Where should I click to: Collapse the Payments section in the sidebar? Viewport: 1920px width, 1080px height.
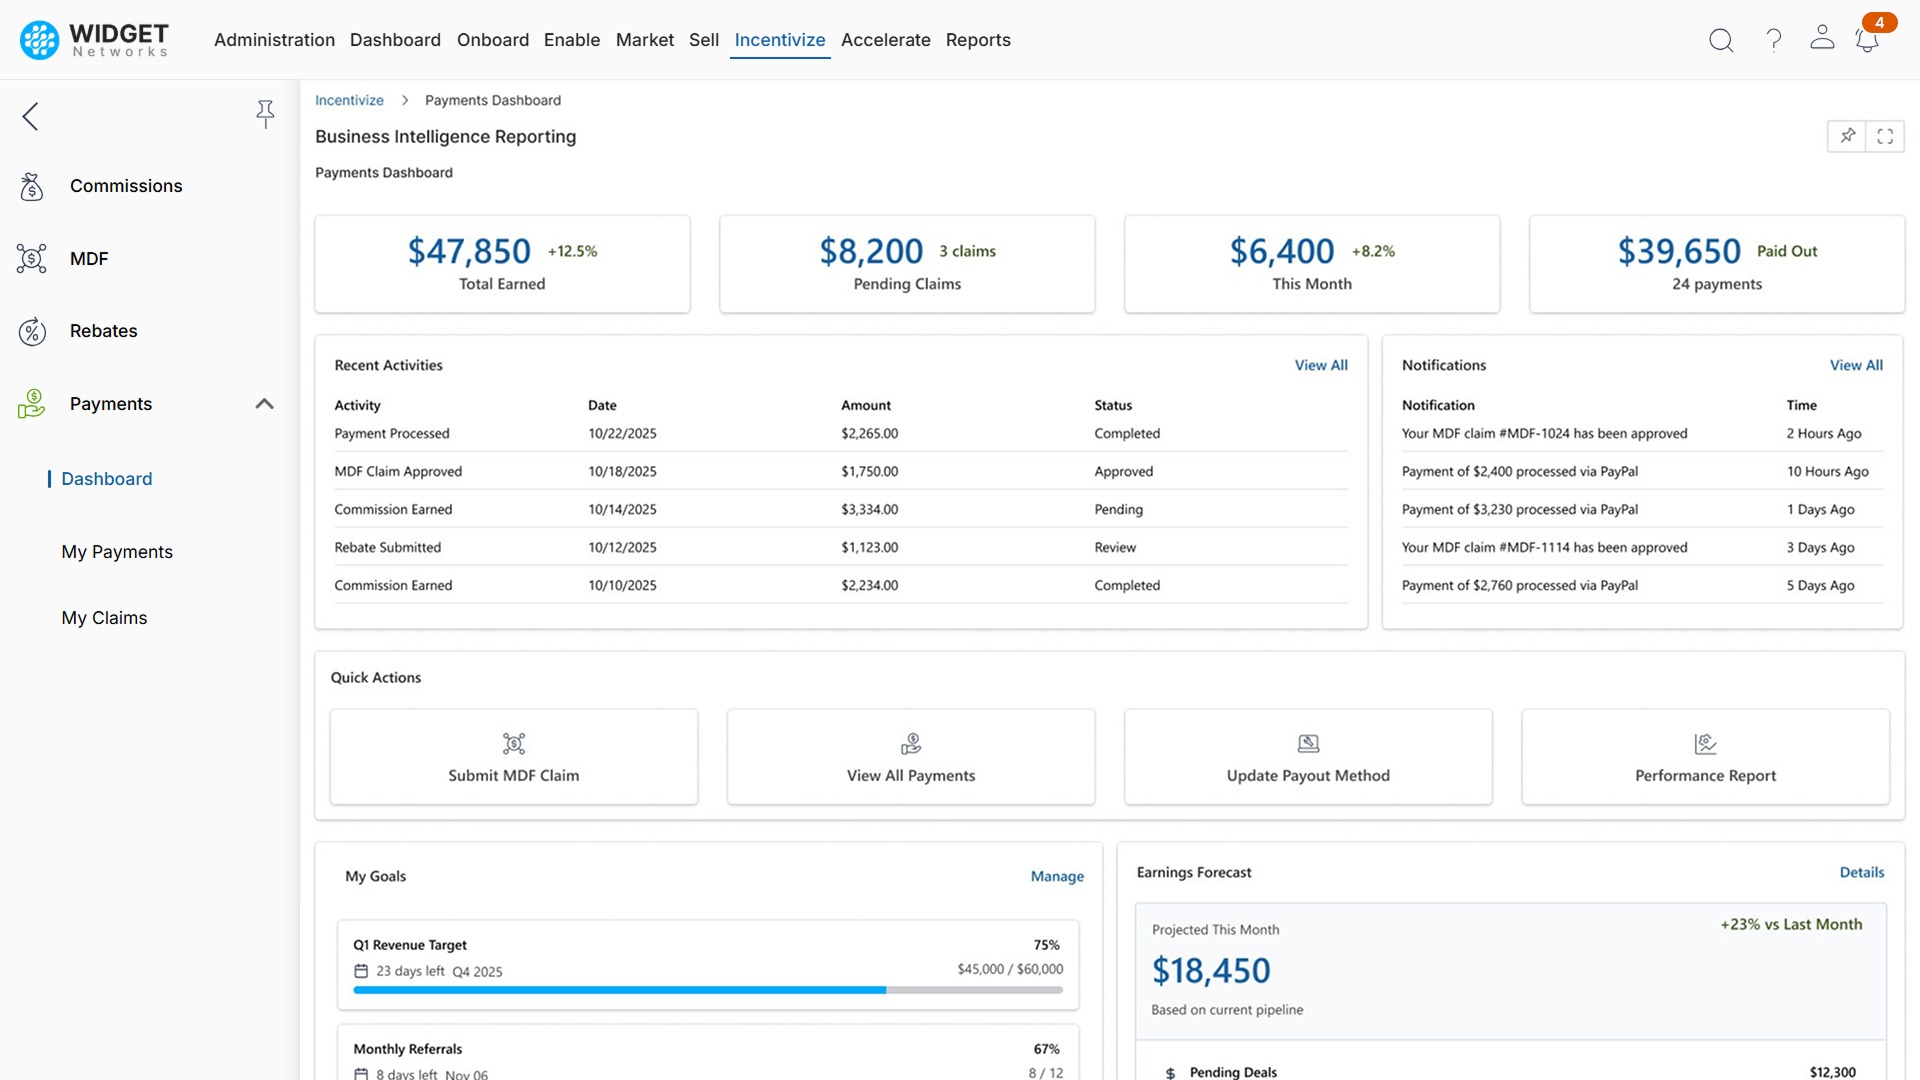point(265,403)
